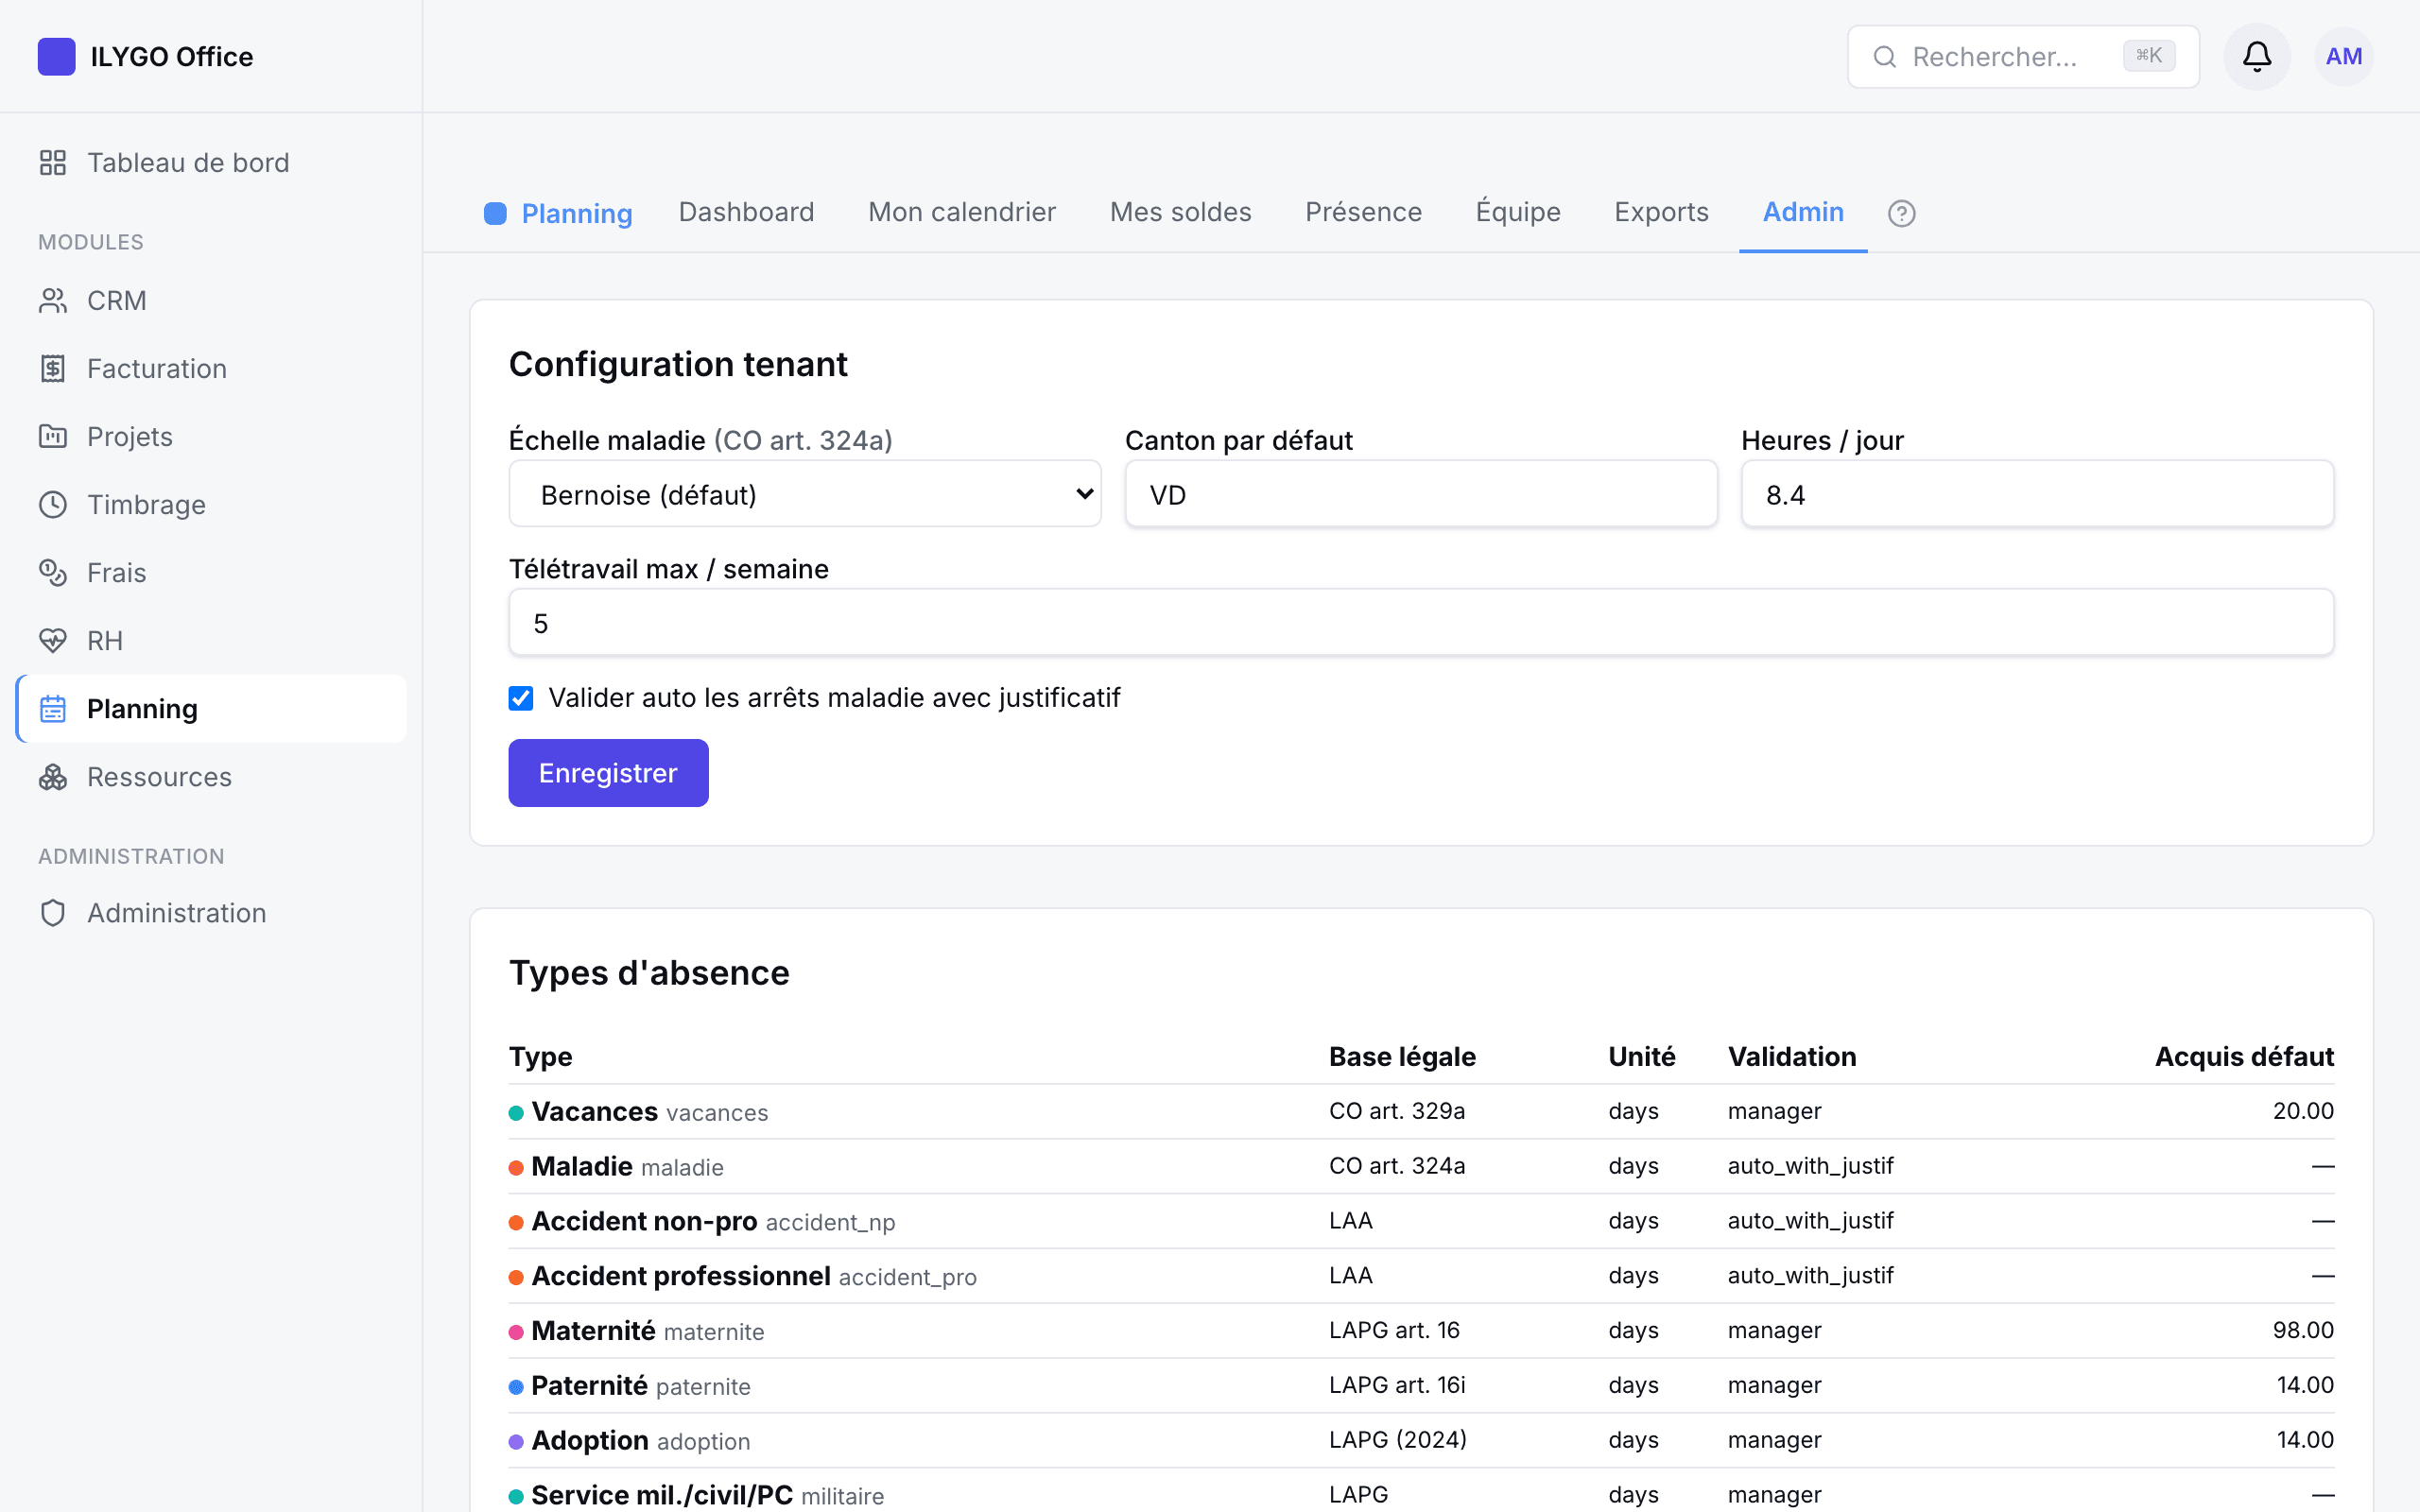Viewport: 2420px width, 1512px height.
Task: Click the Administration shield icon
Action: [x=53, y=912]
